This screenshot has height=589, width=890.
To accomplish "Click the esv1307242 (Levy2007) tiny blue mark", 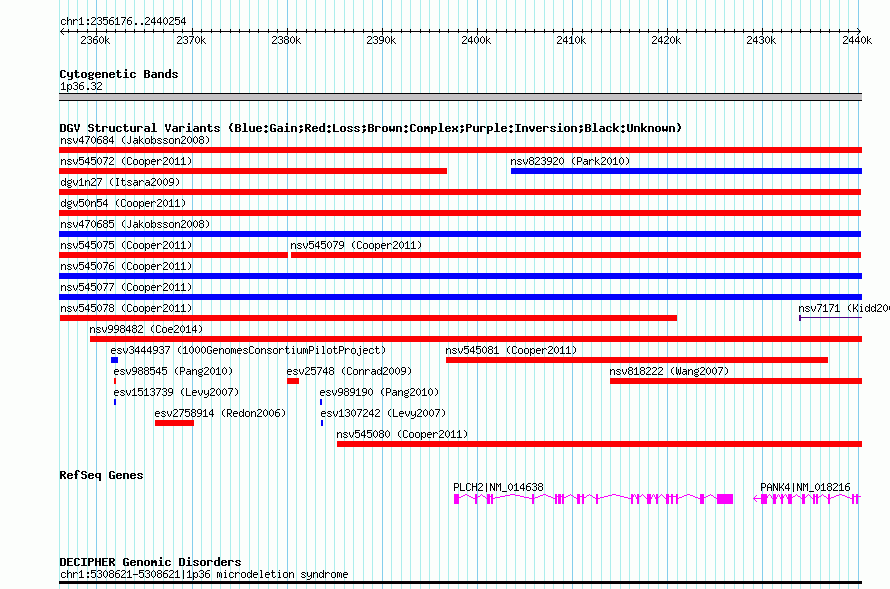I will (322, 423).
